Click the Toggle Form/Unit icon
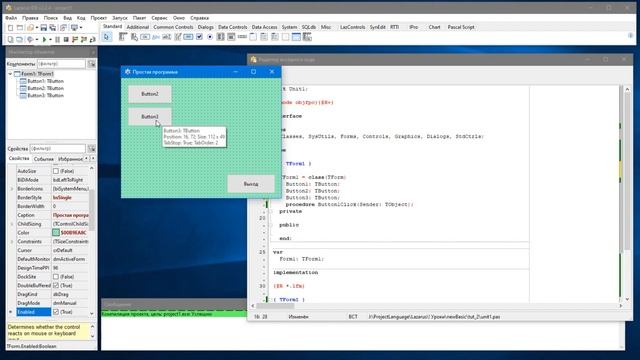Screen dimensions: 640x360 (63, 28)
